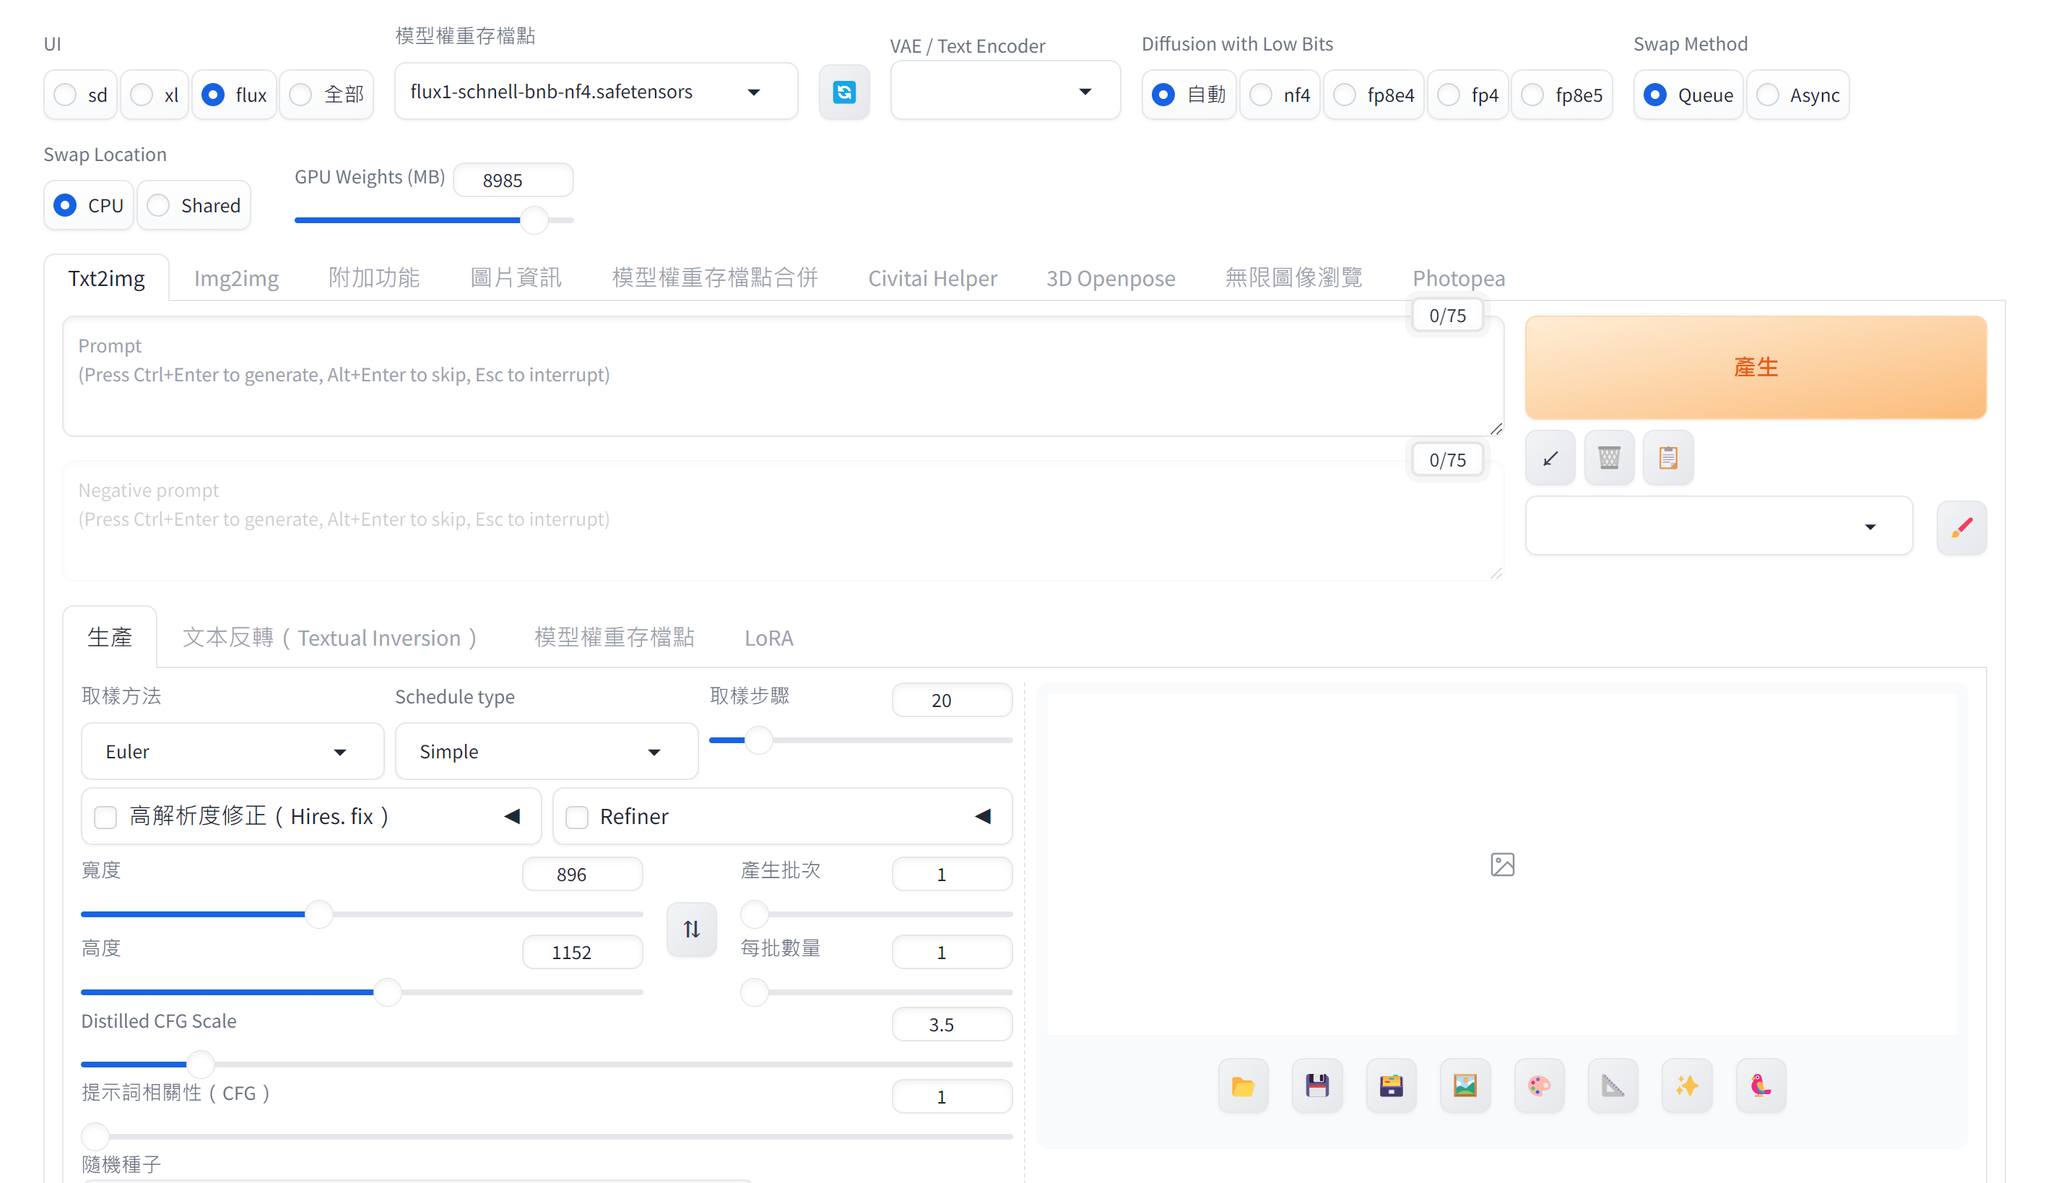The image size is (2048, 1183).
Task: Select the xl UI radio option
Action: [155, 95]
